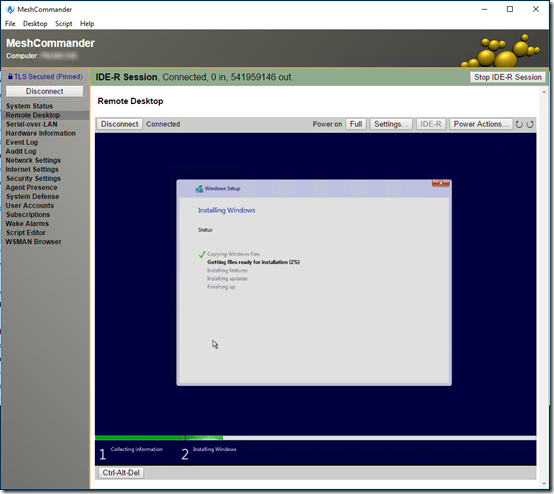Open the Audit Log
The image size is (554, 494).
pyautogui.click(x=21, y=151)
